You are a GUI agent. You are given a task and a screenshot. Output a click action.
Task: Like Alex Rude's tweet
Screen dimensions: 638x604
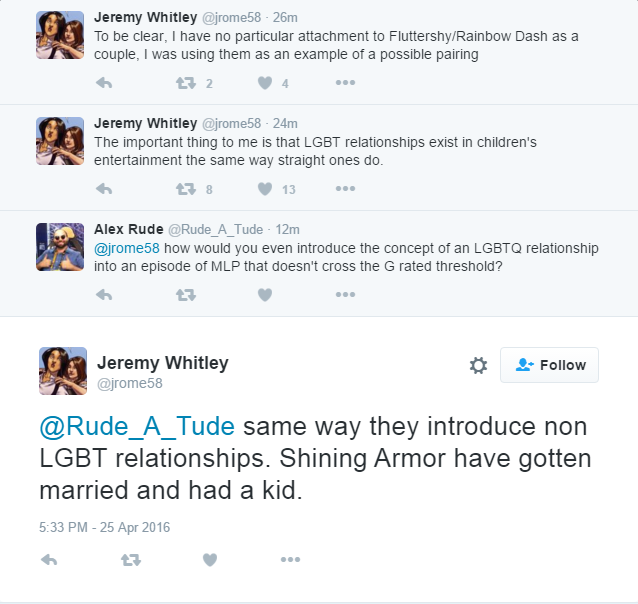tap(265, 294)
